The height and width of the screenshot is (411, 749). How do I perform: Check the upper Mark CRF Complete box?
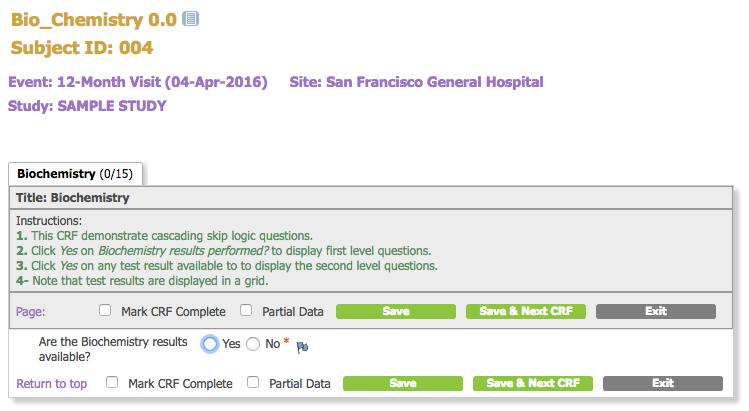(105, 311)
